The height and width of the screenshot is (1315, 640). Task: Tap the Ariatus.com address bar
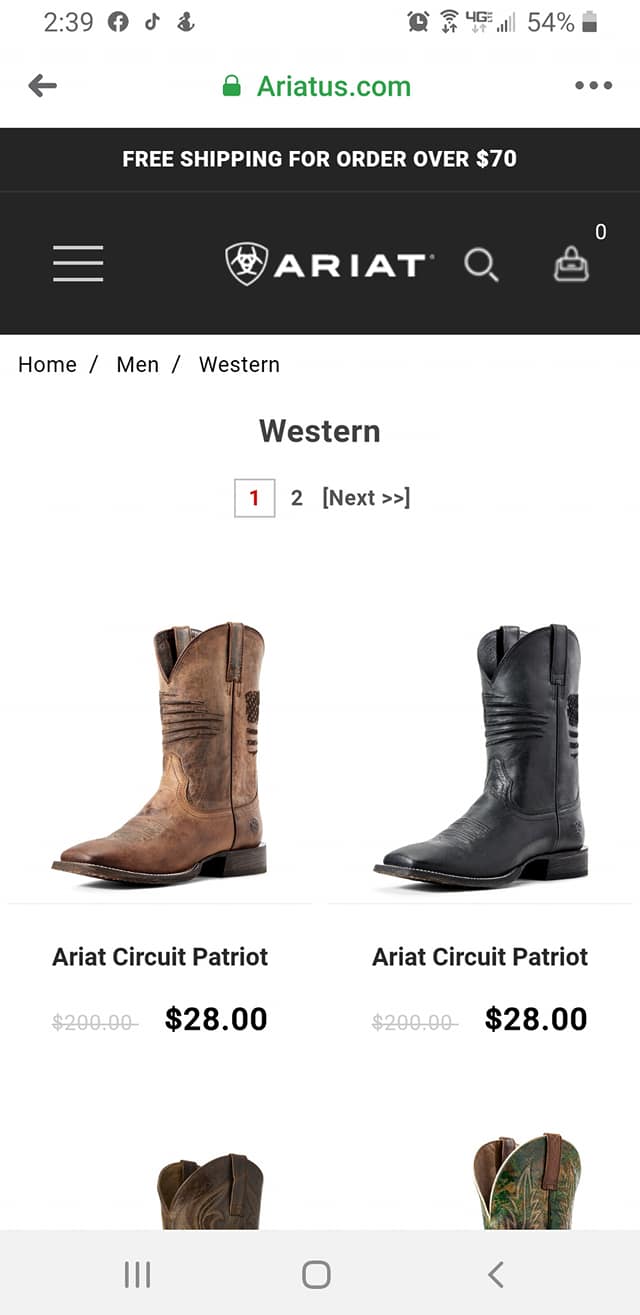click(x=333, y=86)
